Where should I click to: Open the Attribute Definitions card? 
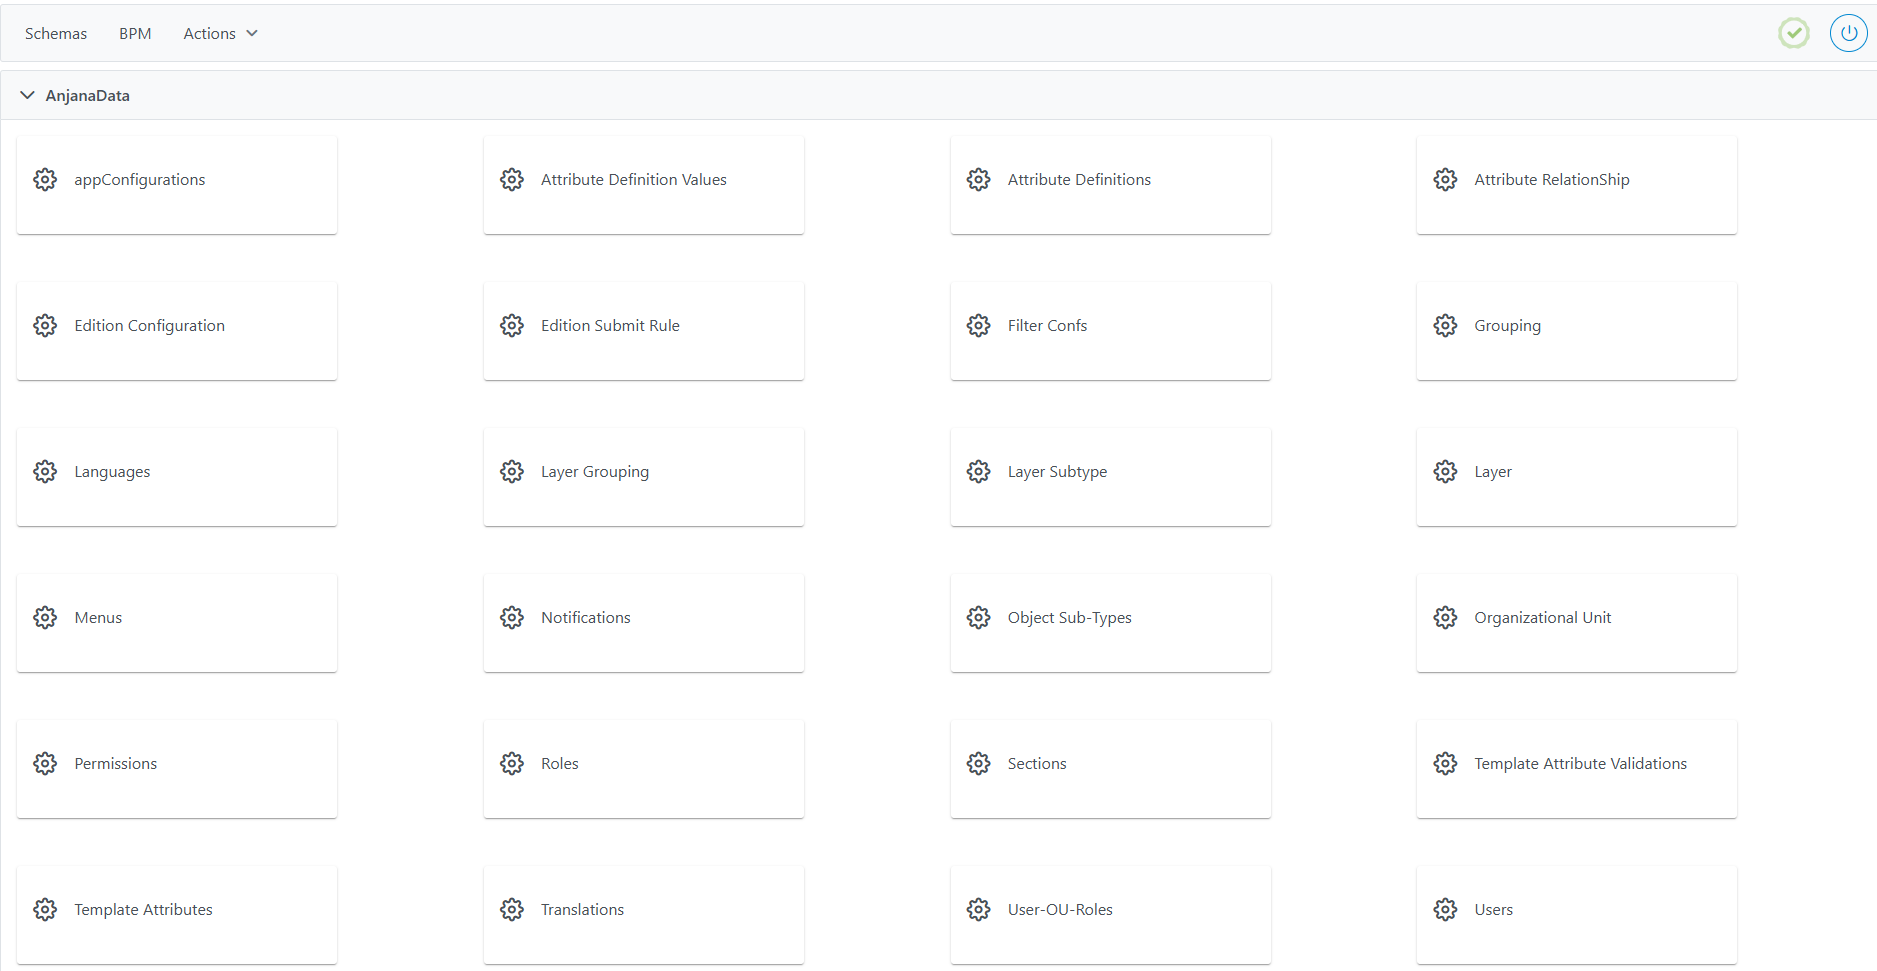click(1110, 185)
